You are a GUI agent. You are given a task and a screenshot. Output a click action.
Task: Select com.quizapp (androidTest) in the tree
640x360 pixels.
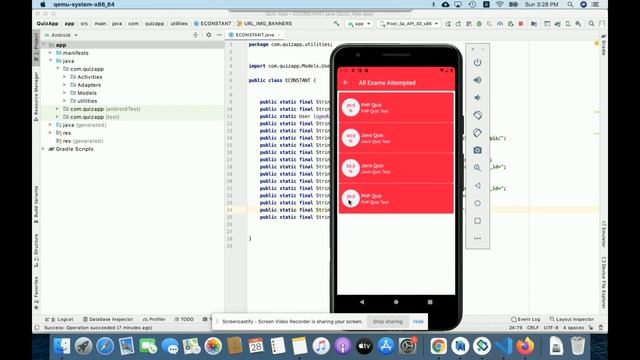point(105,109)
